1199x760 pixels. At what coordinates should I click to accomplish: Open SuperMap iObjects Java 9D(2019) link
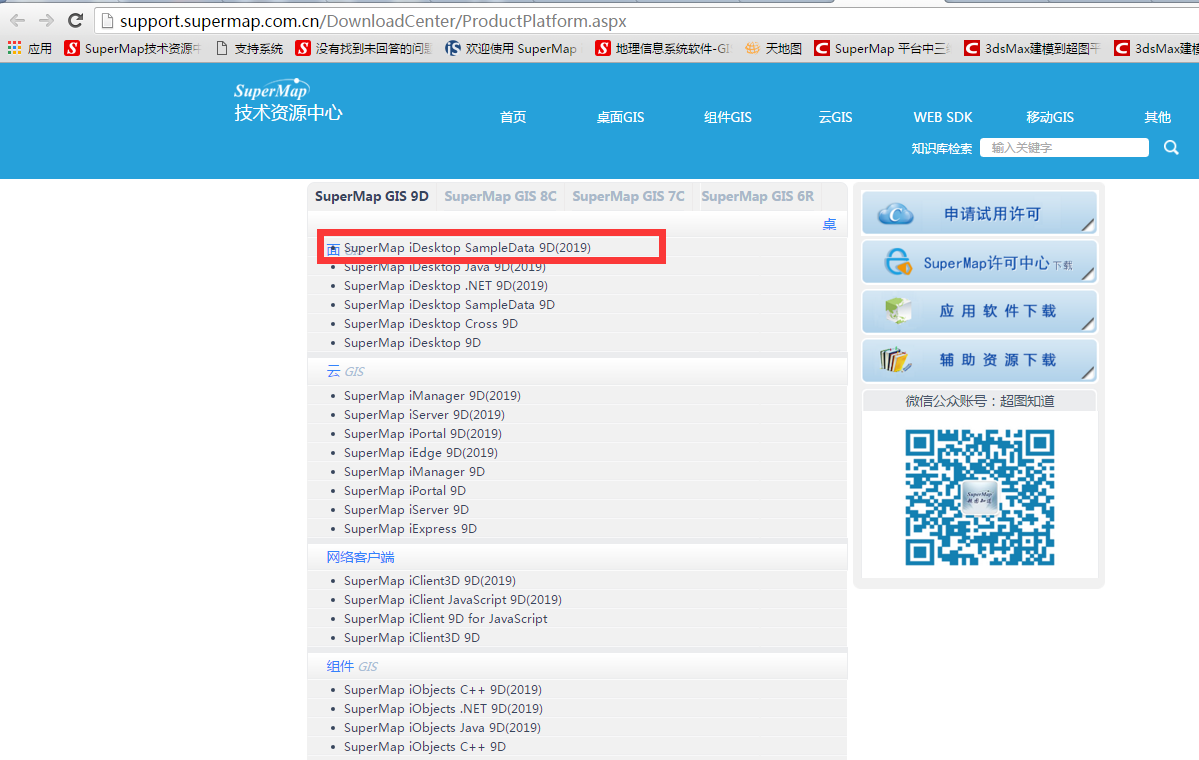tap(442, 728)
